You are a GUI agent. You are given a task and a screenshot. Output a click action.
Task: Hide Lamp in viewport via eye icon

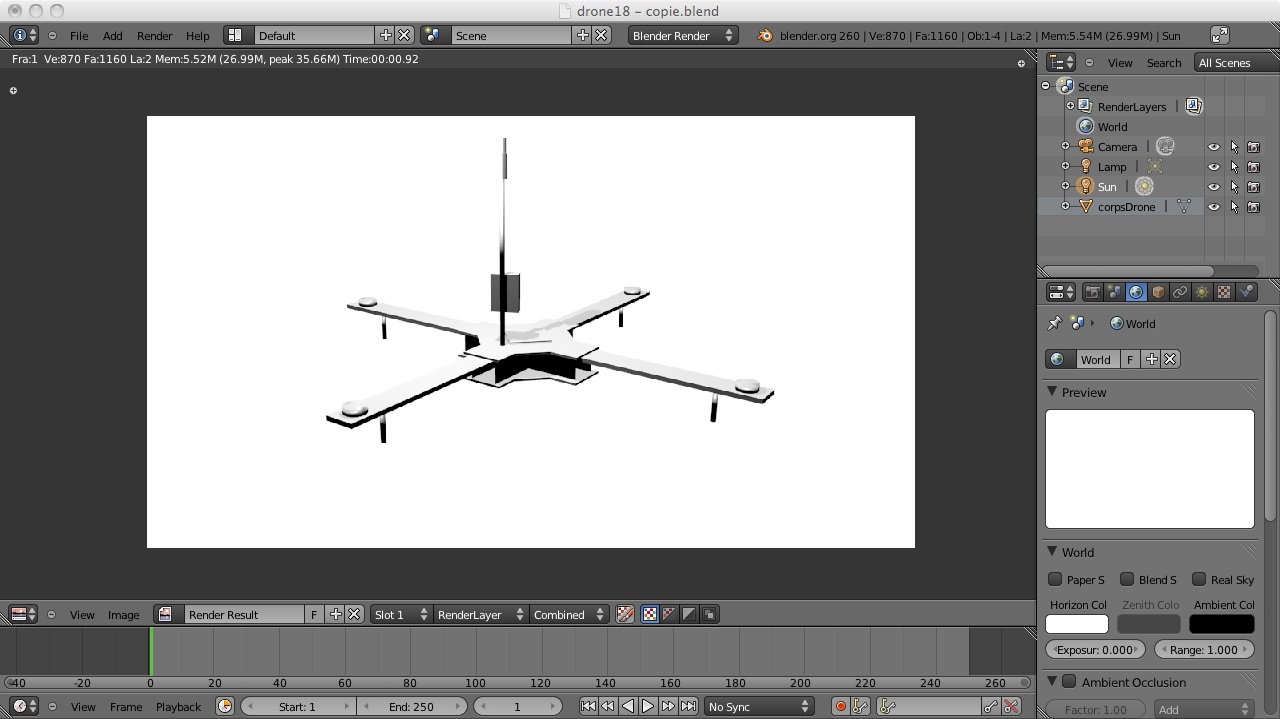1214,166
